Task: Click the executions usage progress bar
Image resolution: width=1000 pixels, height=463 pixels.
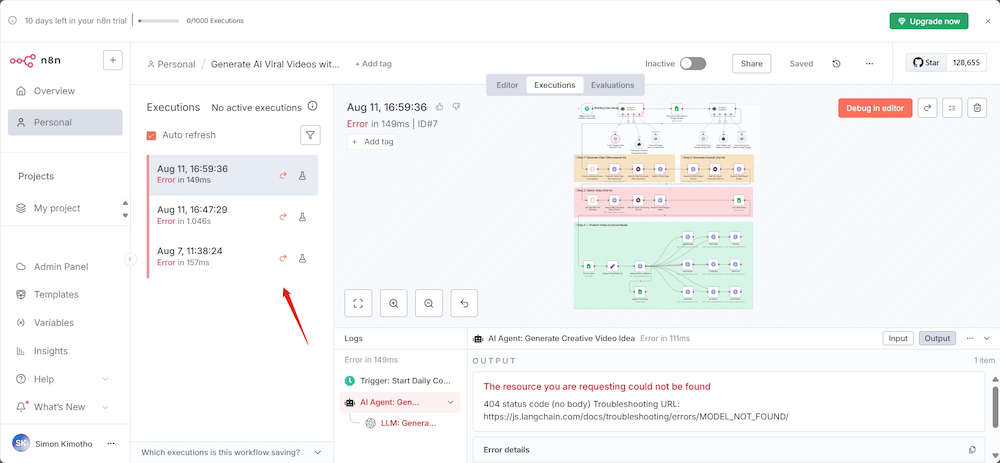Action: pyautogui.click(x=159, y=20)
